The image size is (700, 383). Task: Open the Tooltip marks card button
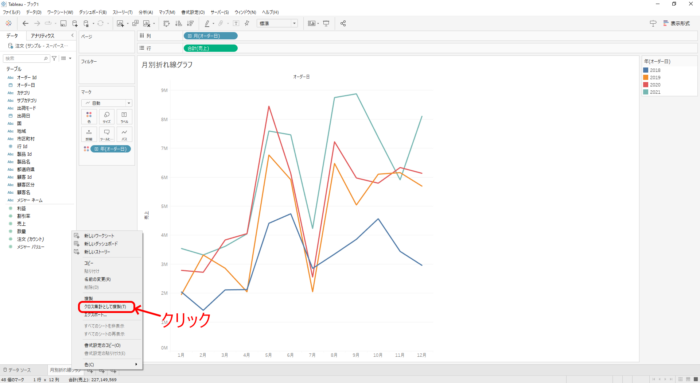pos(107,134)
